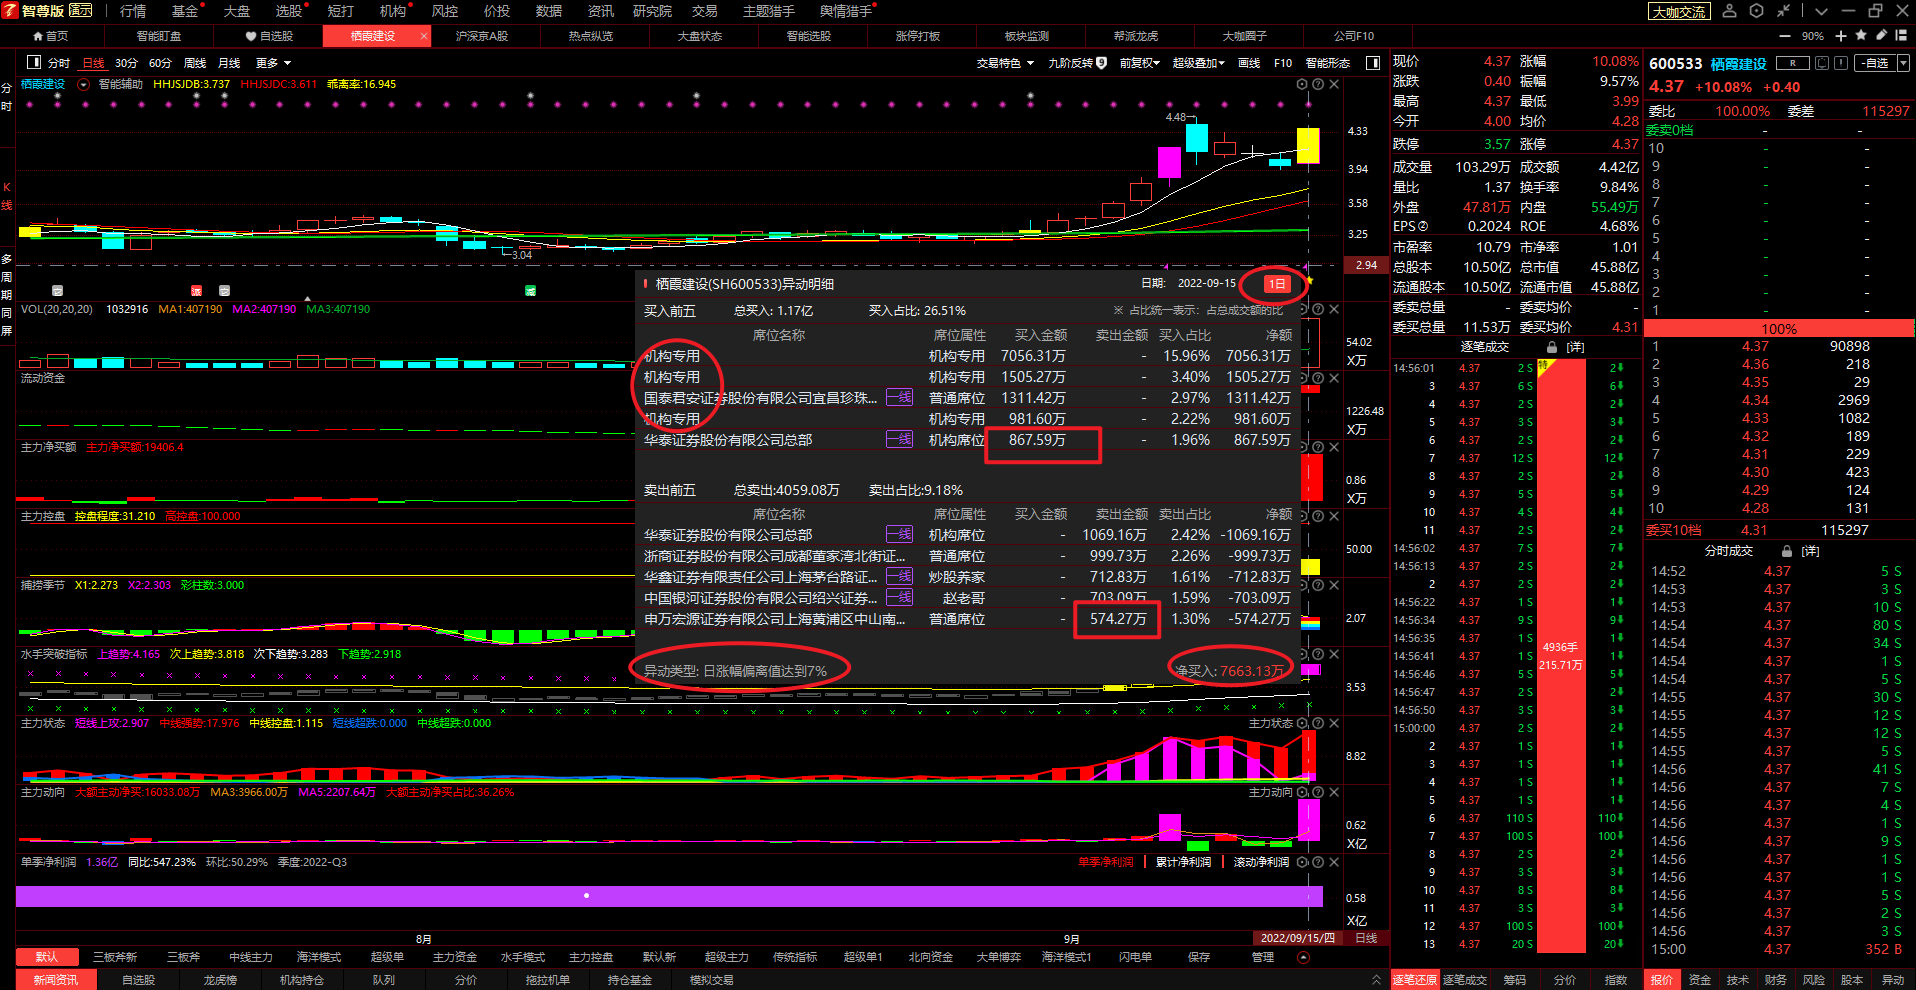Click the 九阶反转 shield badge icon
The height and width of the screenshot is (990, 1916).
click(1102, 62)
